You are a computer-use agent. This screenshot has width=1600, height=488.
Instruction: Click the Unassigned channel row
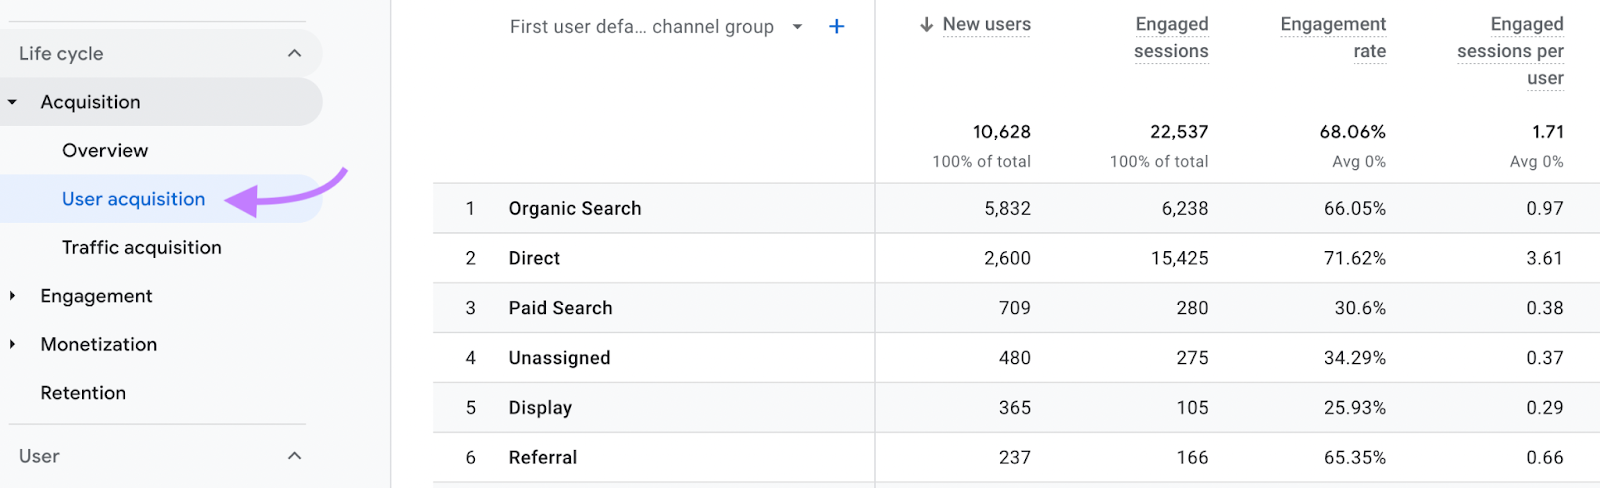559,358
